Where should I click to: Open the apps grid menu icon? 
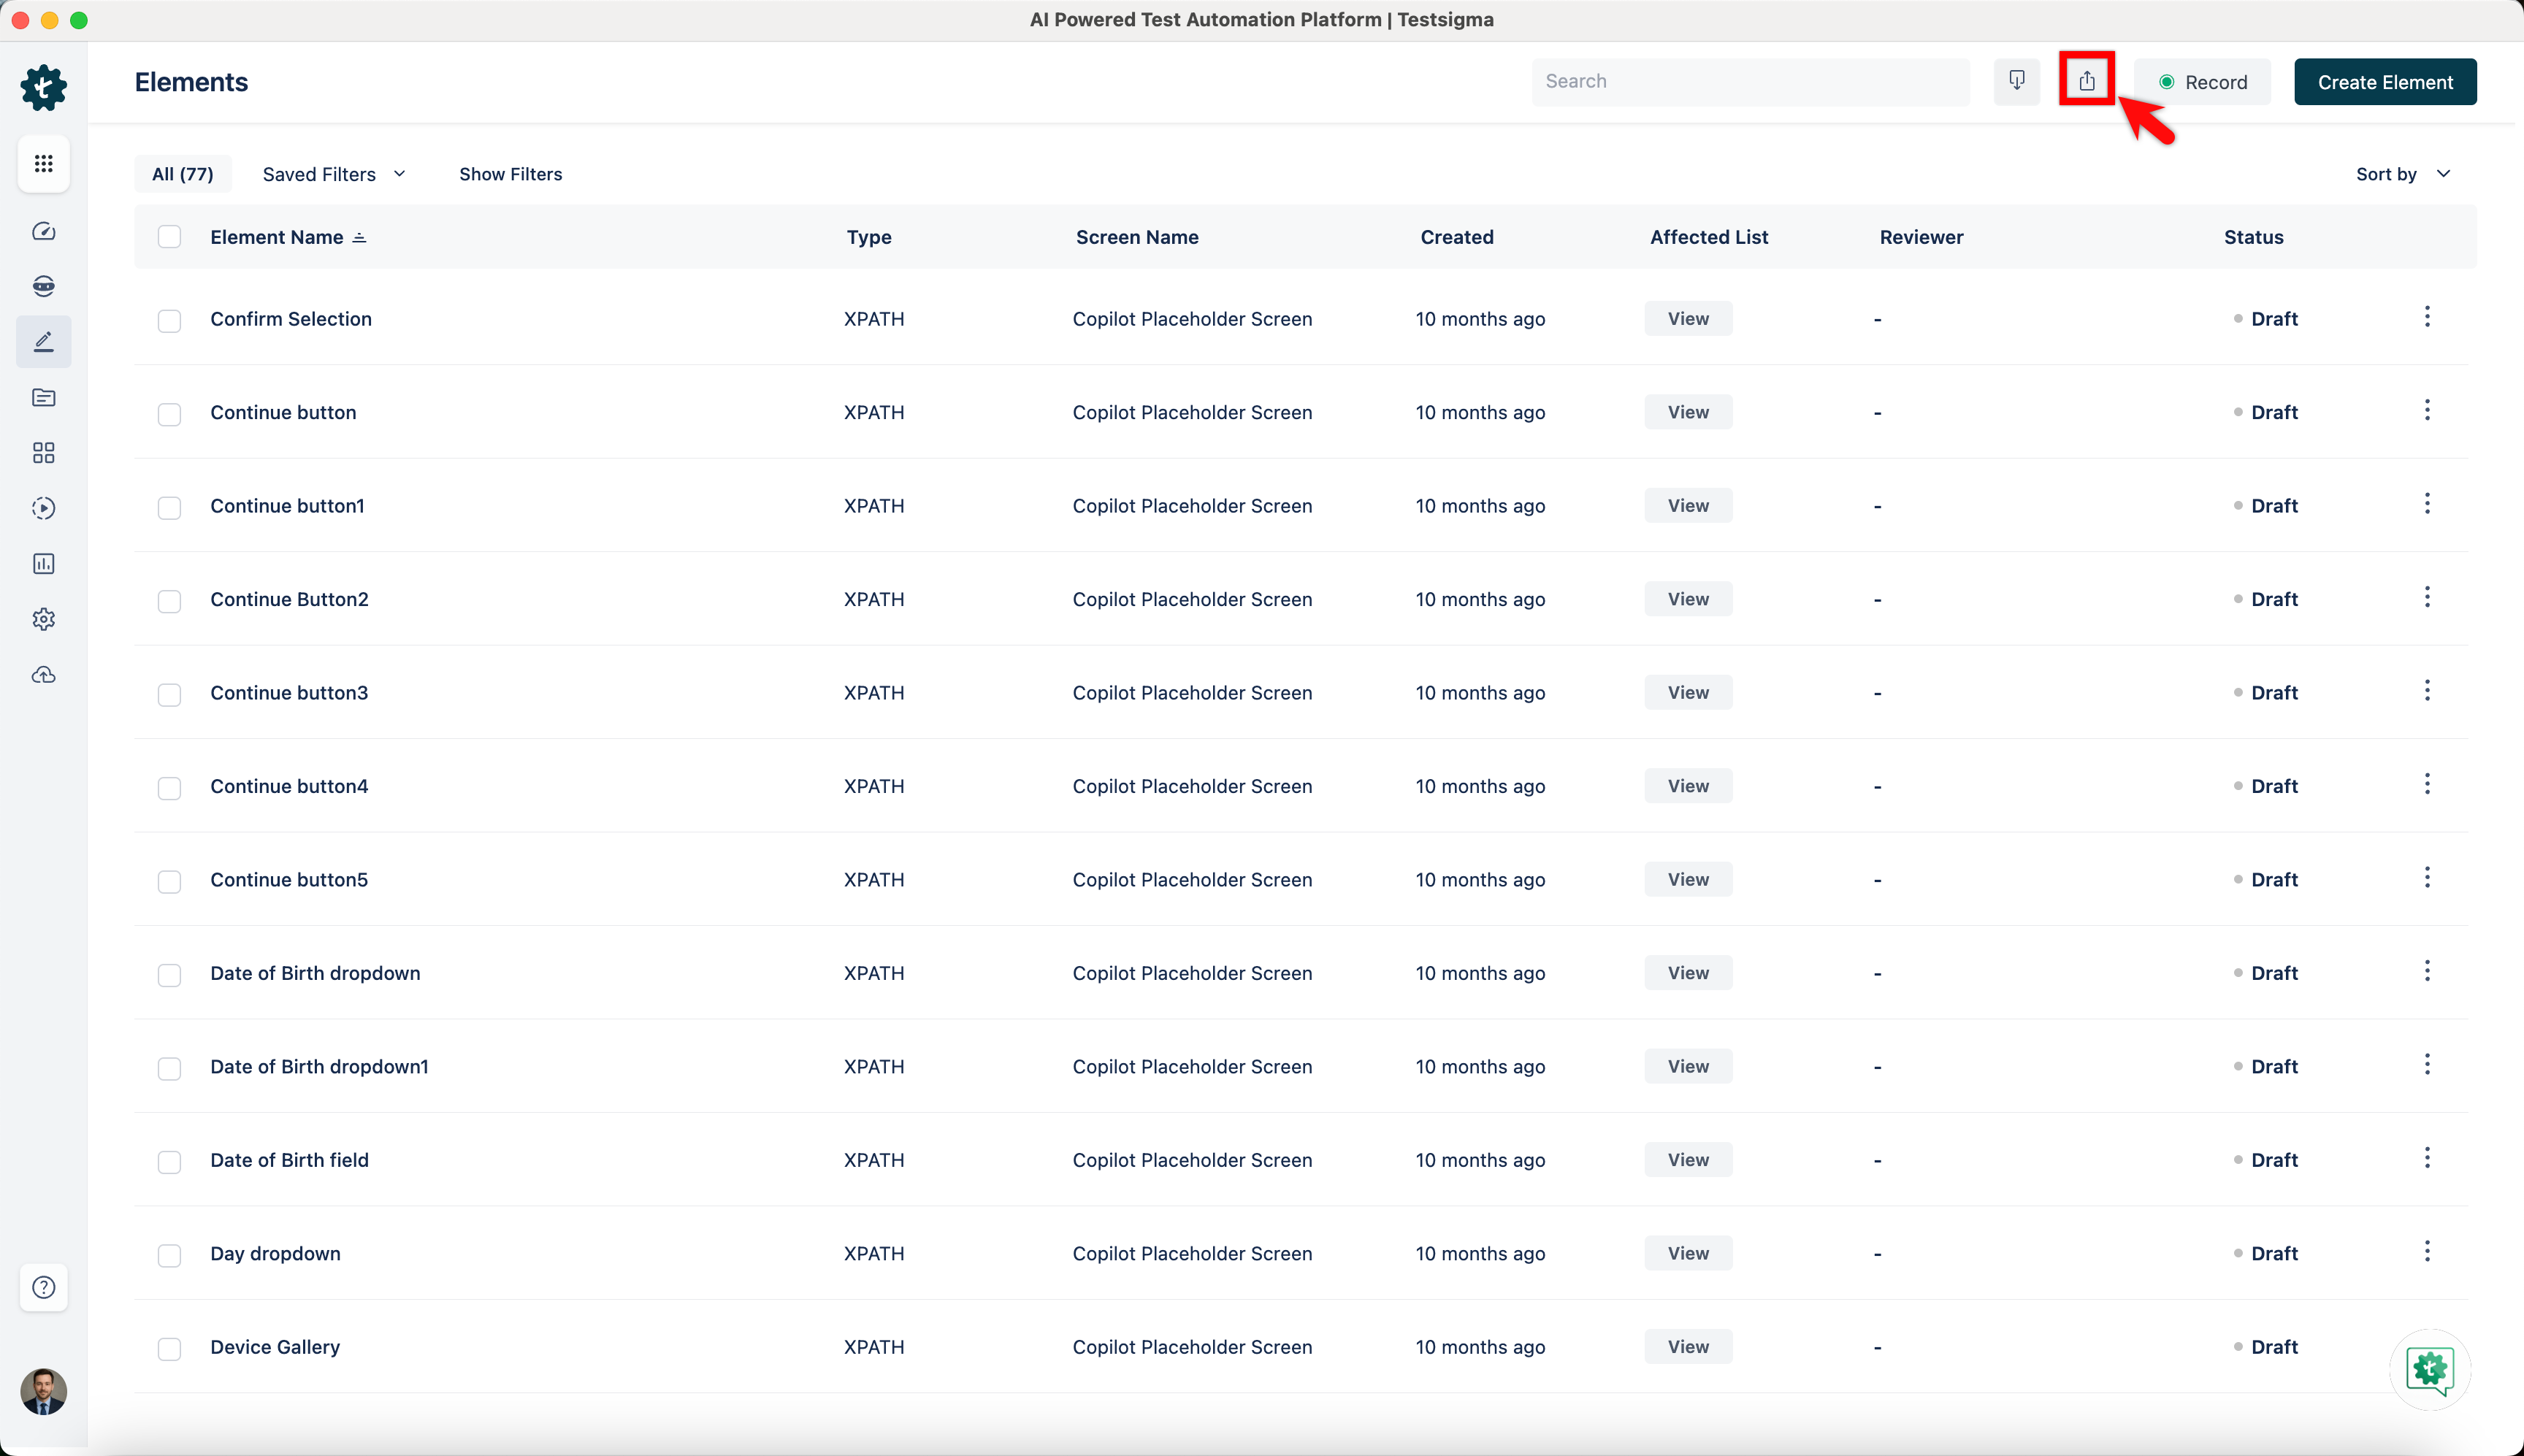[43, 163]
